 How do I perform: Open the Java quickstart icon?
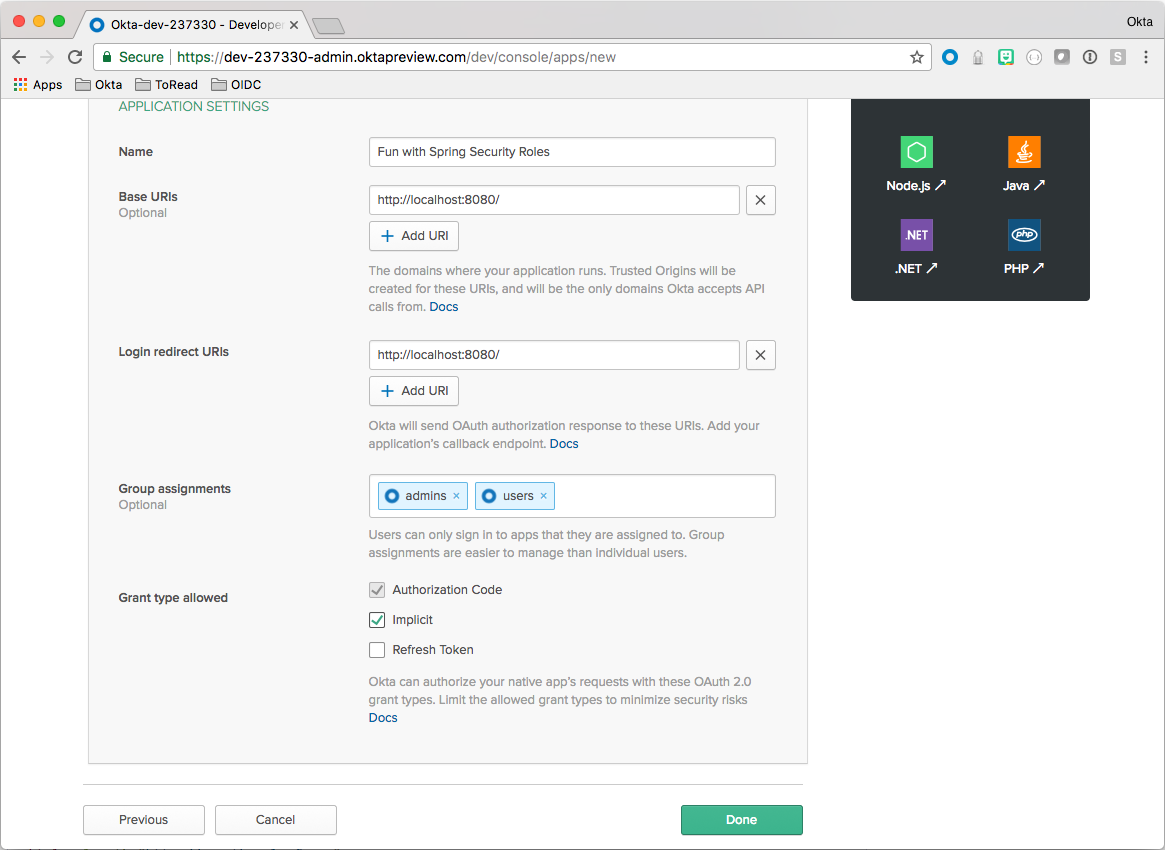pyautogui.click(x=1024, y=153)
